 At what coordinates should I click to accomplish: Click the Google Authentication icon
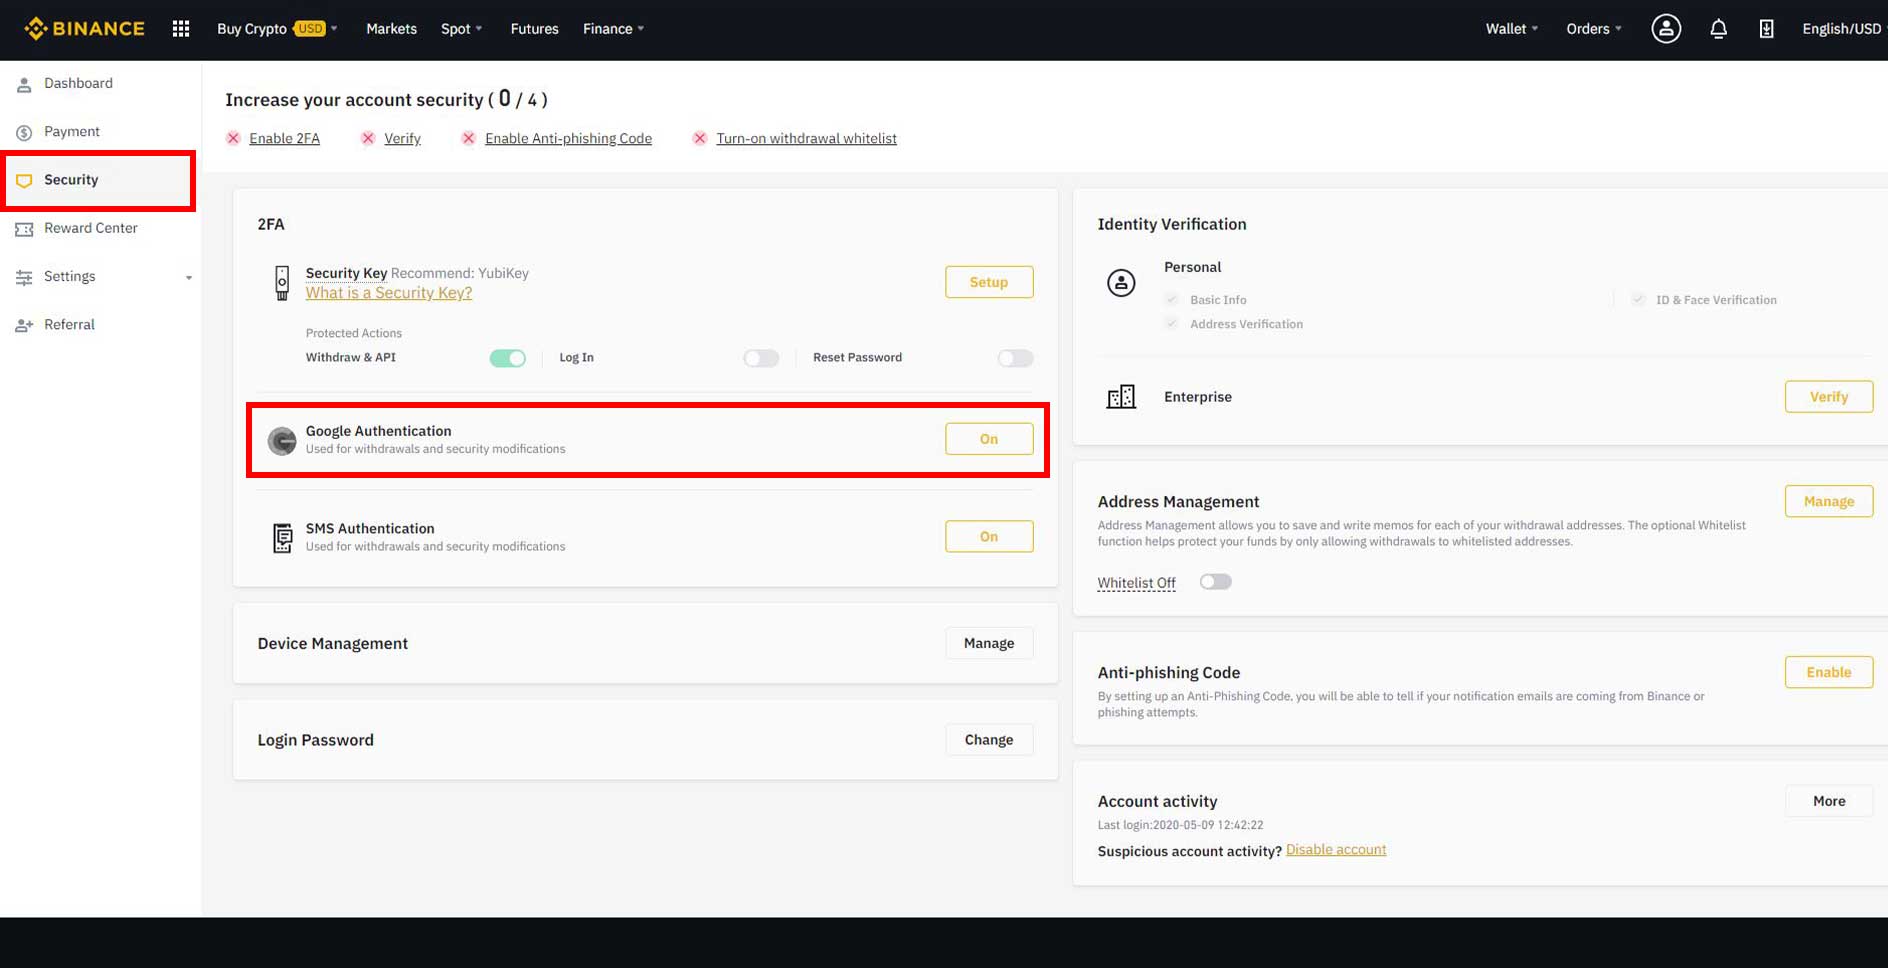(282, 440)
